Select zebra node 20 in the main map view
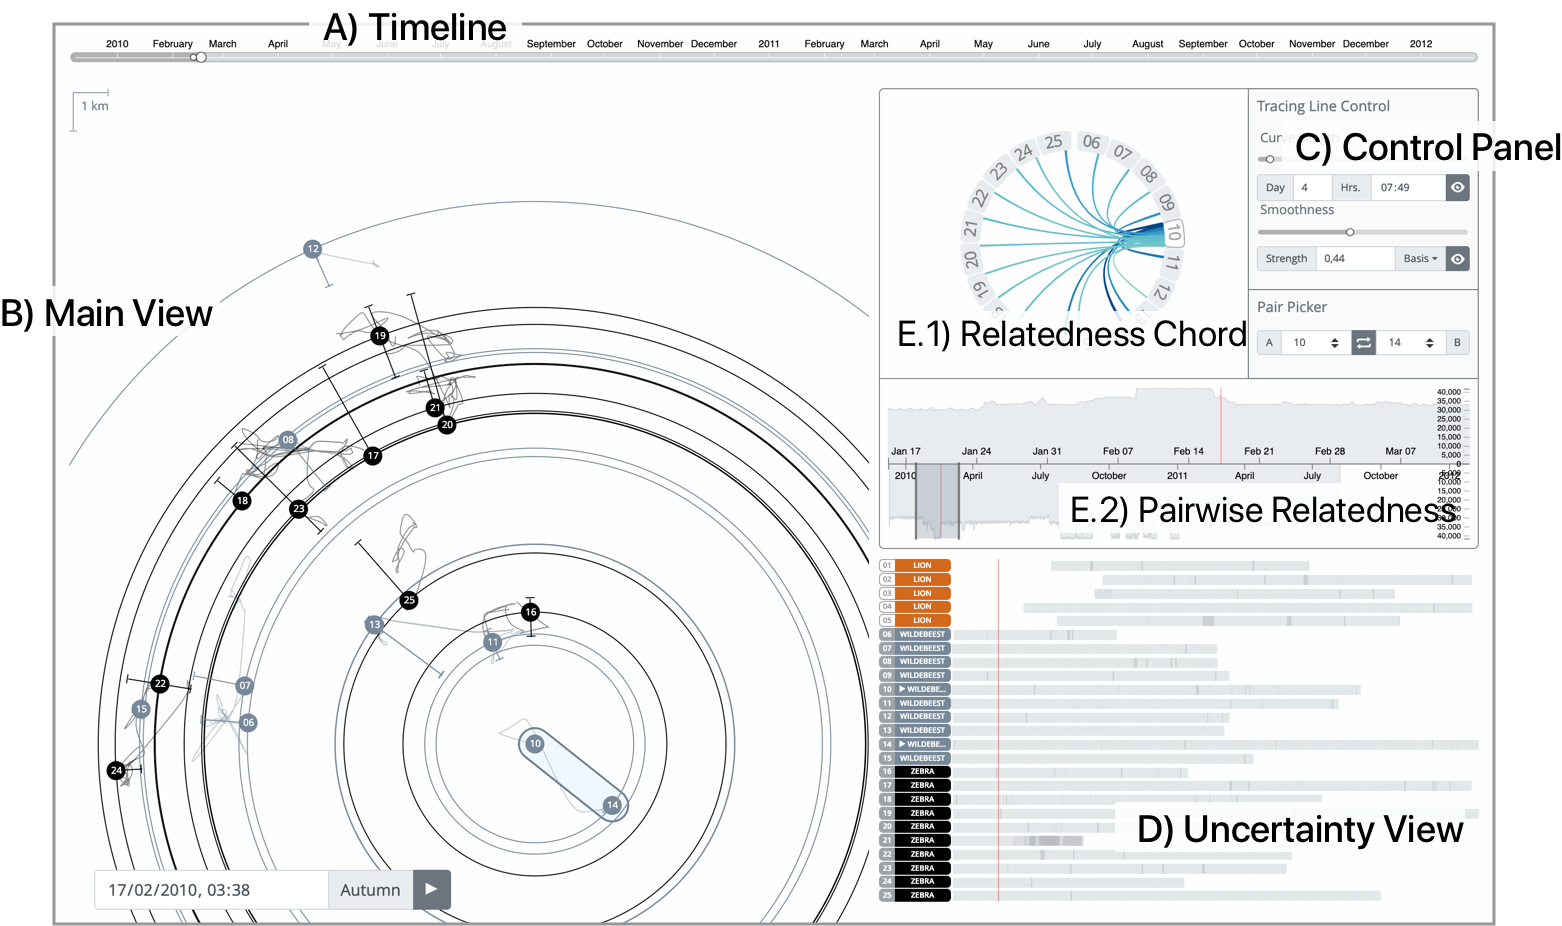 click(x=447, y=425)
